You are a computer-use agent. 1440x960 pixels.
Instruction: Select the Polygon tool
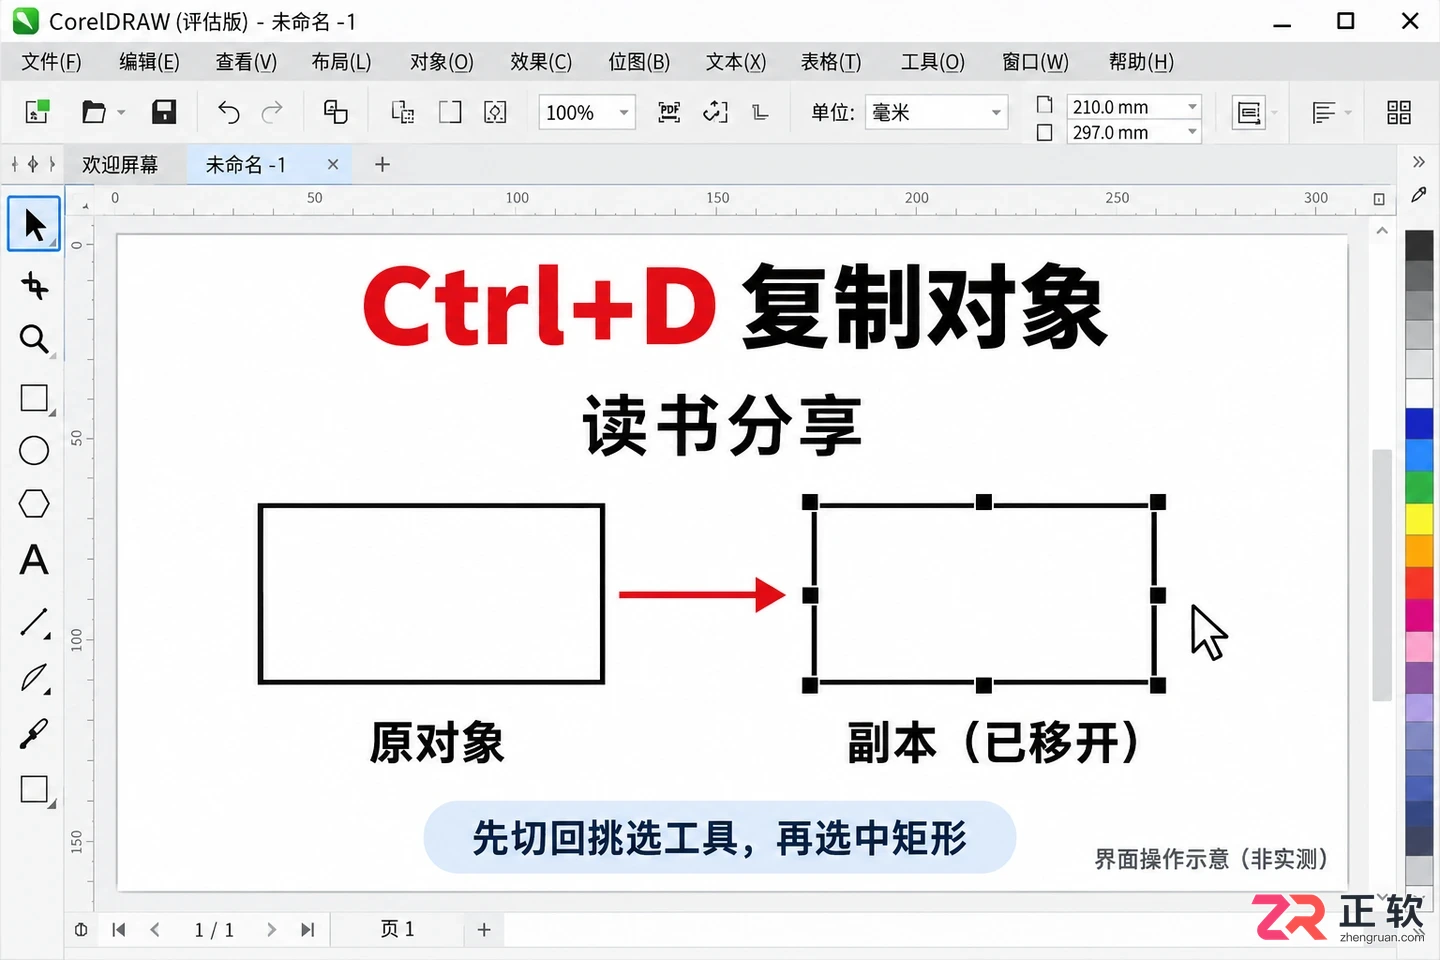34,503
